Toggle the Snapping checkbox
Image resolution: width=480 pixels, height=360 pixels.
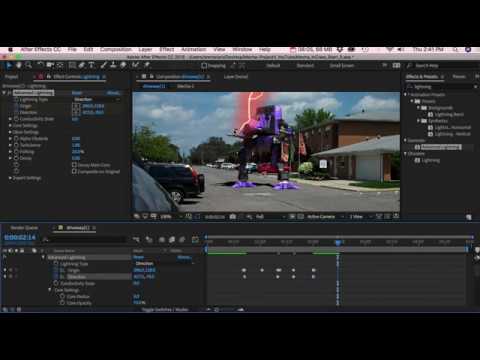pyautogui.click(x=204, y=66)
